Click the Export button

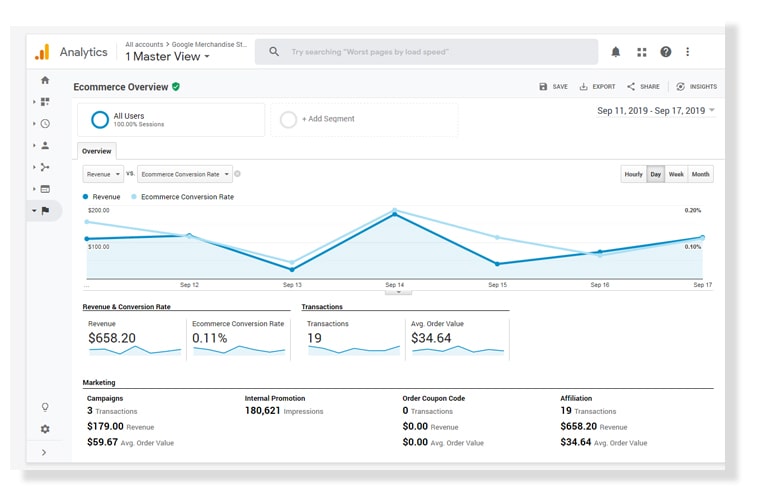598,87
